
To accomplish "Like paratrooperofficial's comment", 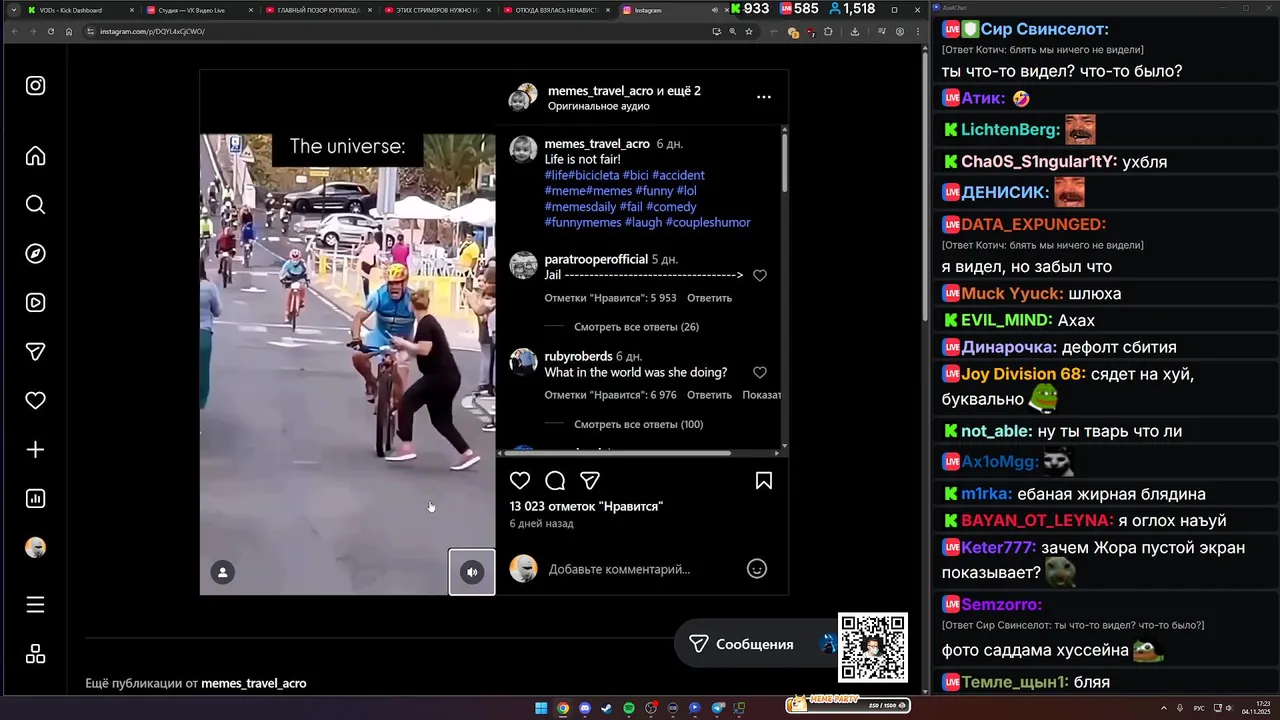I will point(760,275).
